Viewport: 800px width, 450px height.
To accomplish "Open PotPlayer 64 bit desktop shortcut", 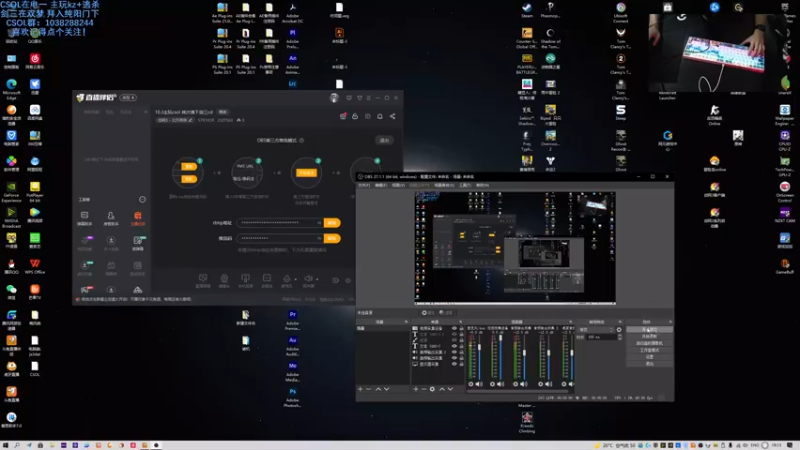I will [x=35, y=190].
